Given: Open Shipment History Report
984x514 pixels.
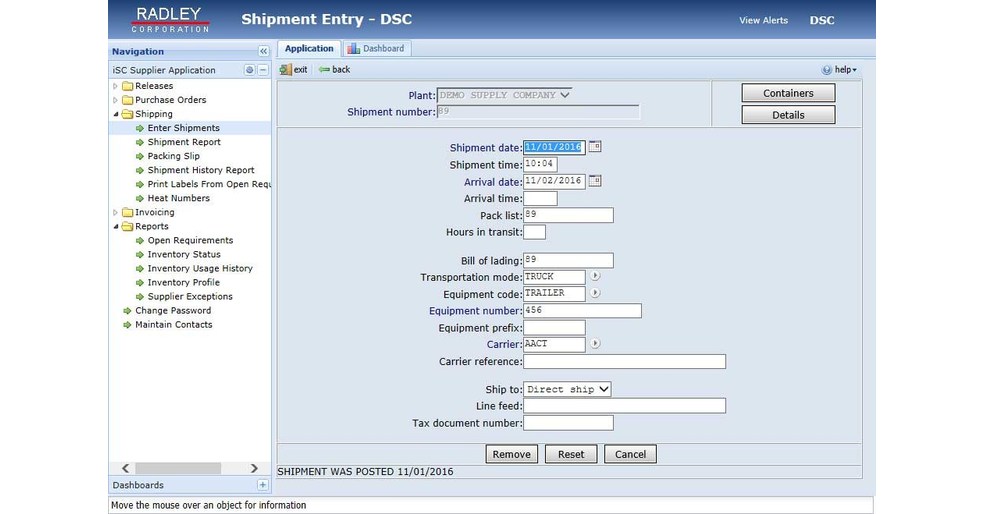Looking at the screenshot, I should tap(201, 170).
